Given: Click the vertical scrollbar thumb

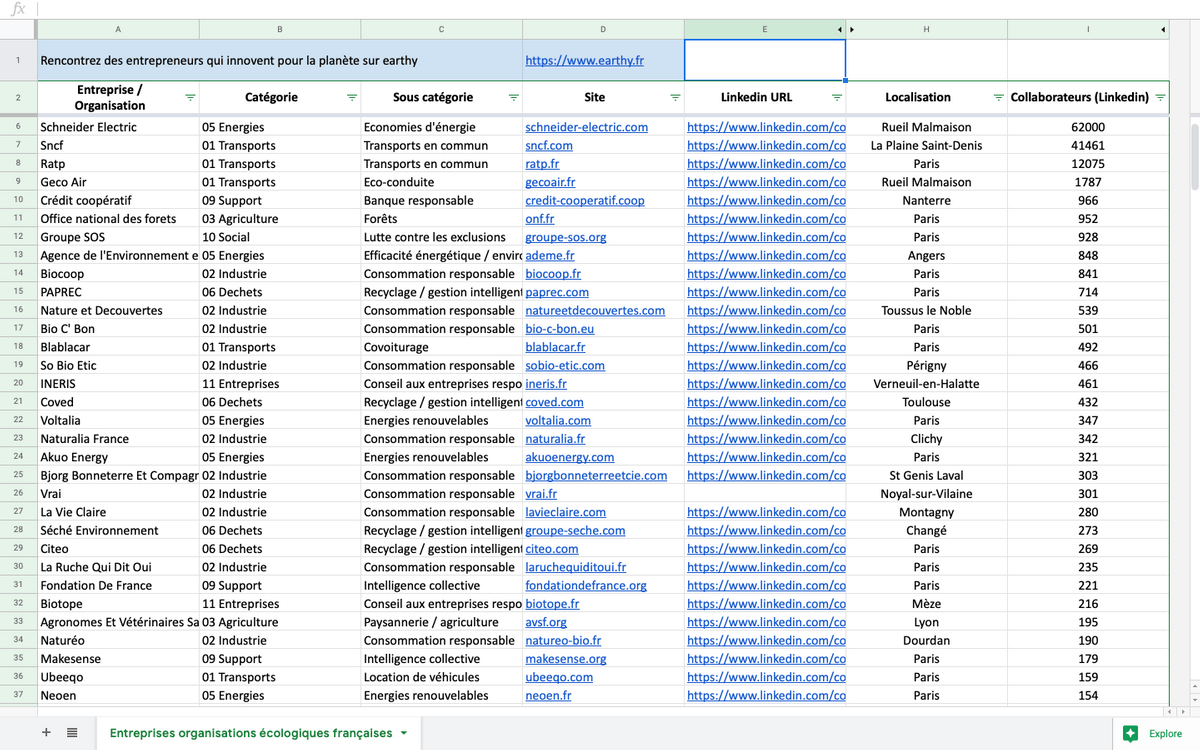Looking at the screenshot, I should [1194, 155].
